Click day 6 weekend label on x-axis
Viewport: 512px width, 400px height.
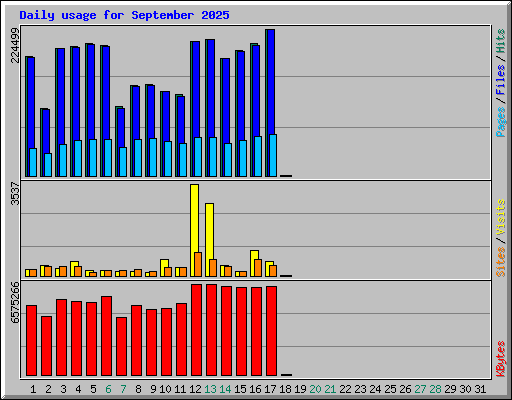[x=108, y=389]
